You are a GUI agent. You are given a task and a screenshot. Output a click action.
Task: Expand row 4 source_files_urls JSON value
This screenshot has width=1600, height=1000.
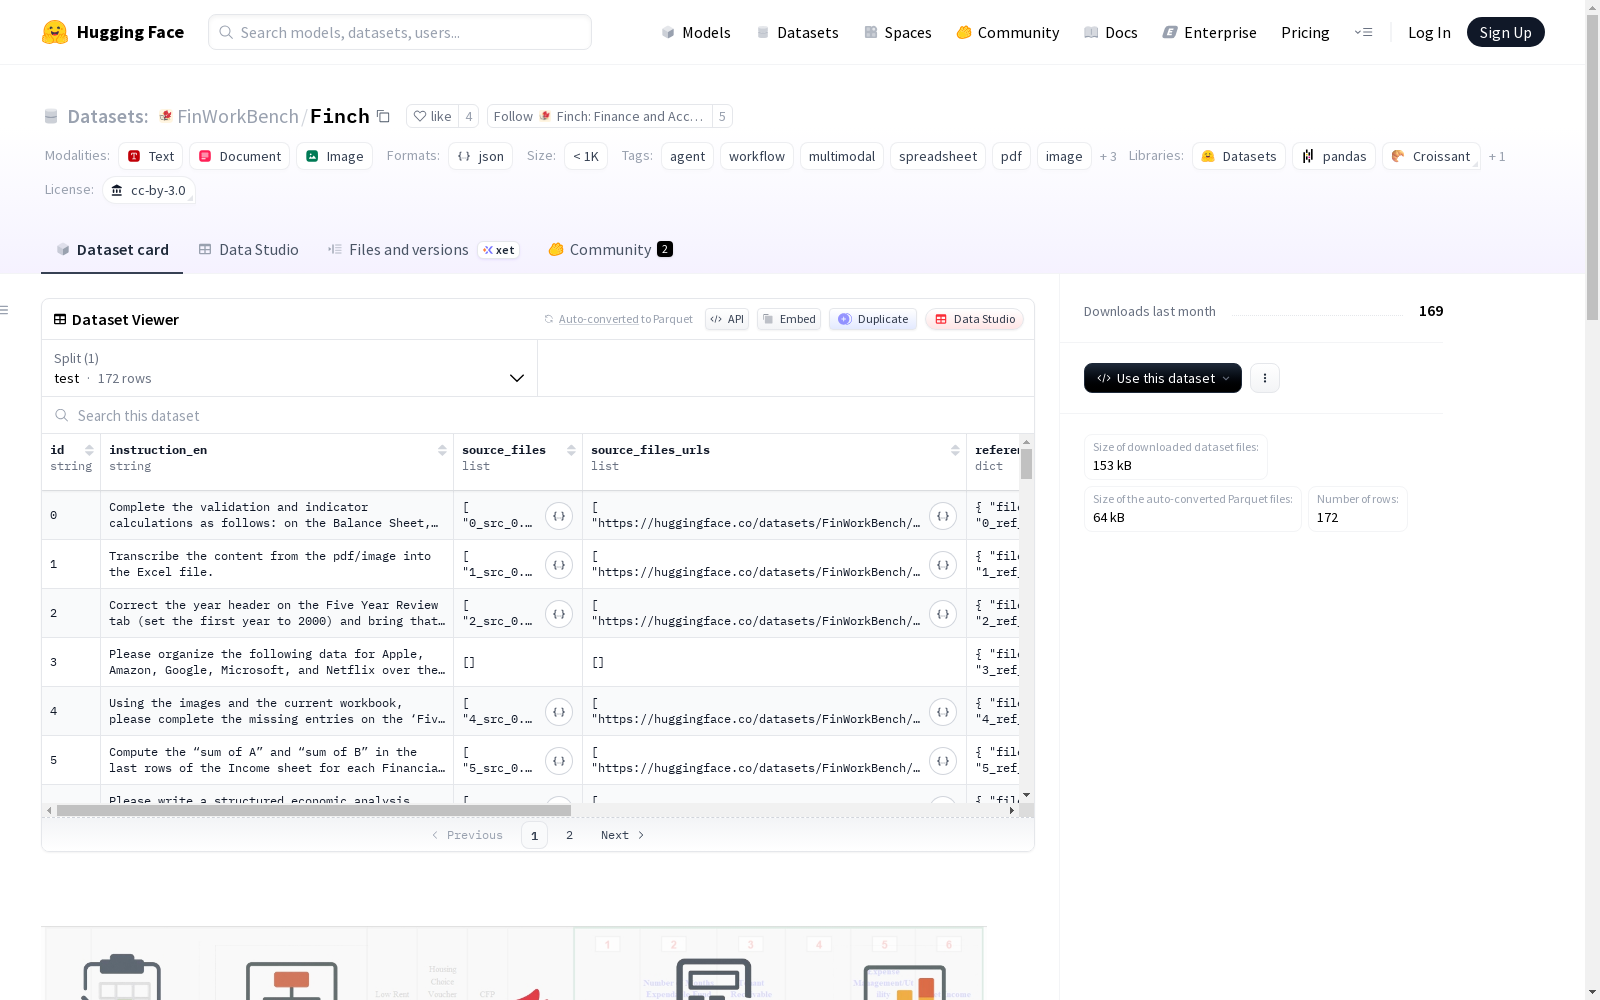[943, 712]
